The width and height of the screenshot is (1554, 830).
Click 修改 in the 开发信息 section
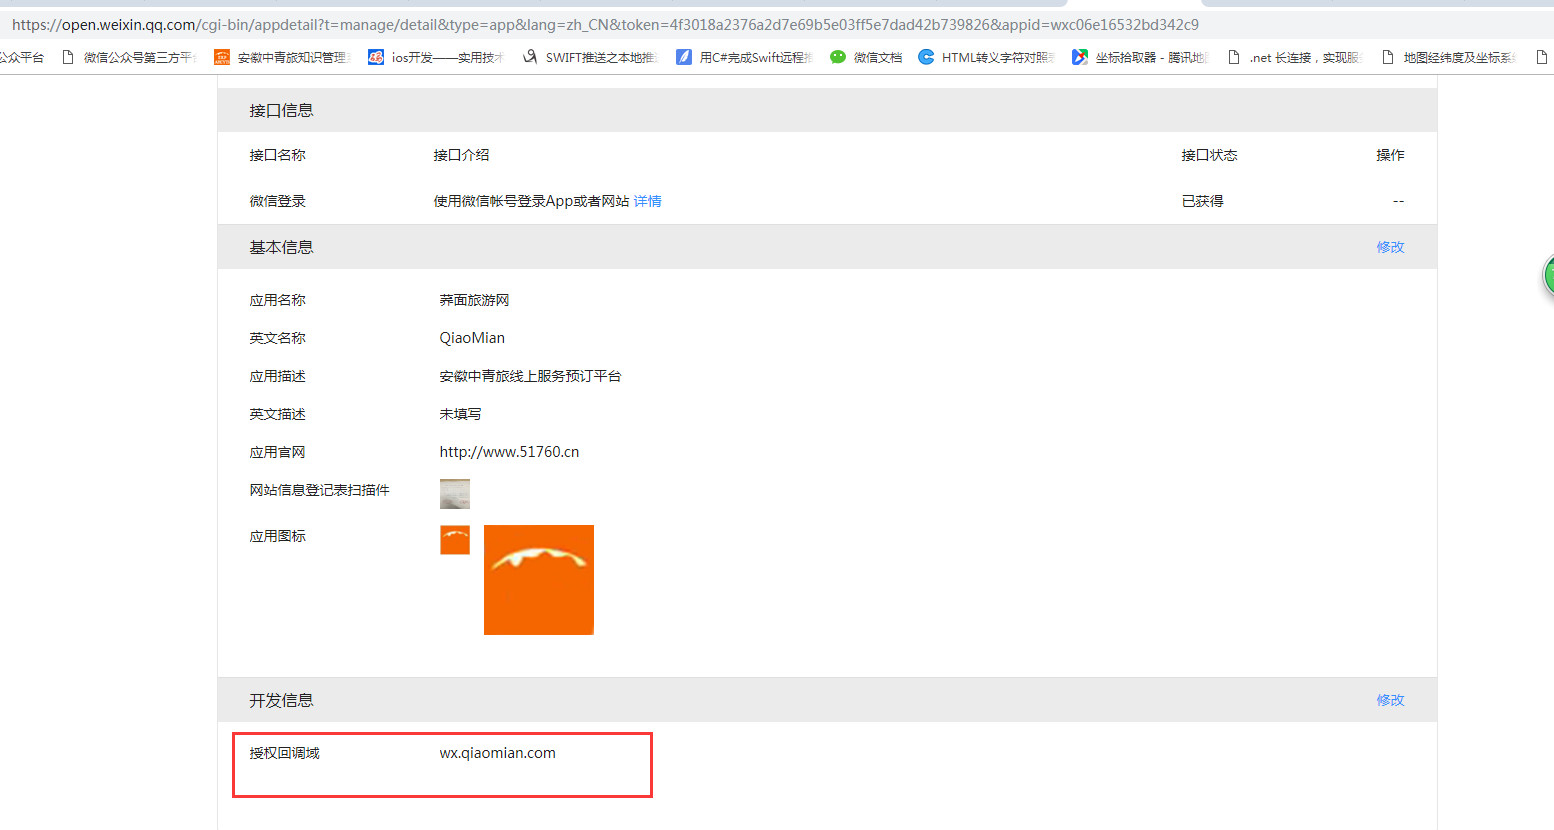tap(1390, 700)
